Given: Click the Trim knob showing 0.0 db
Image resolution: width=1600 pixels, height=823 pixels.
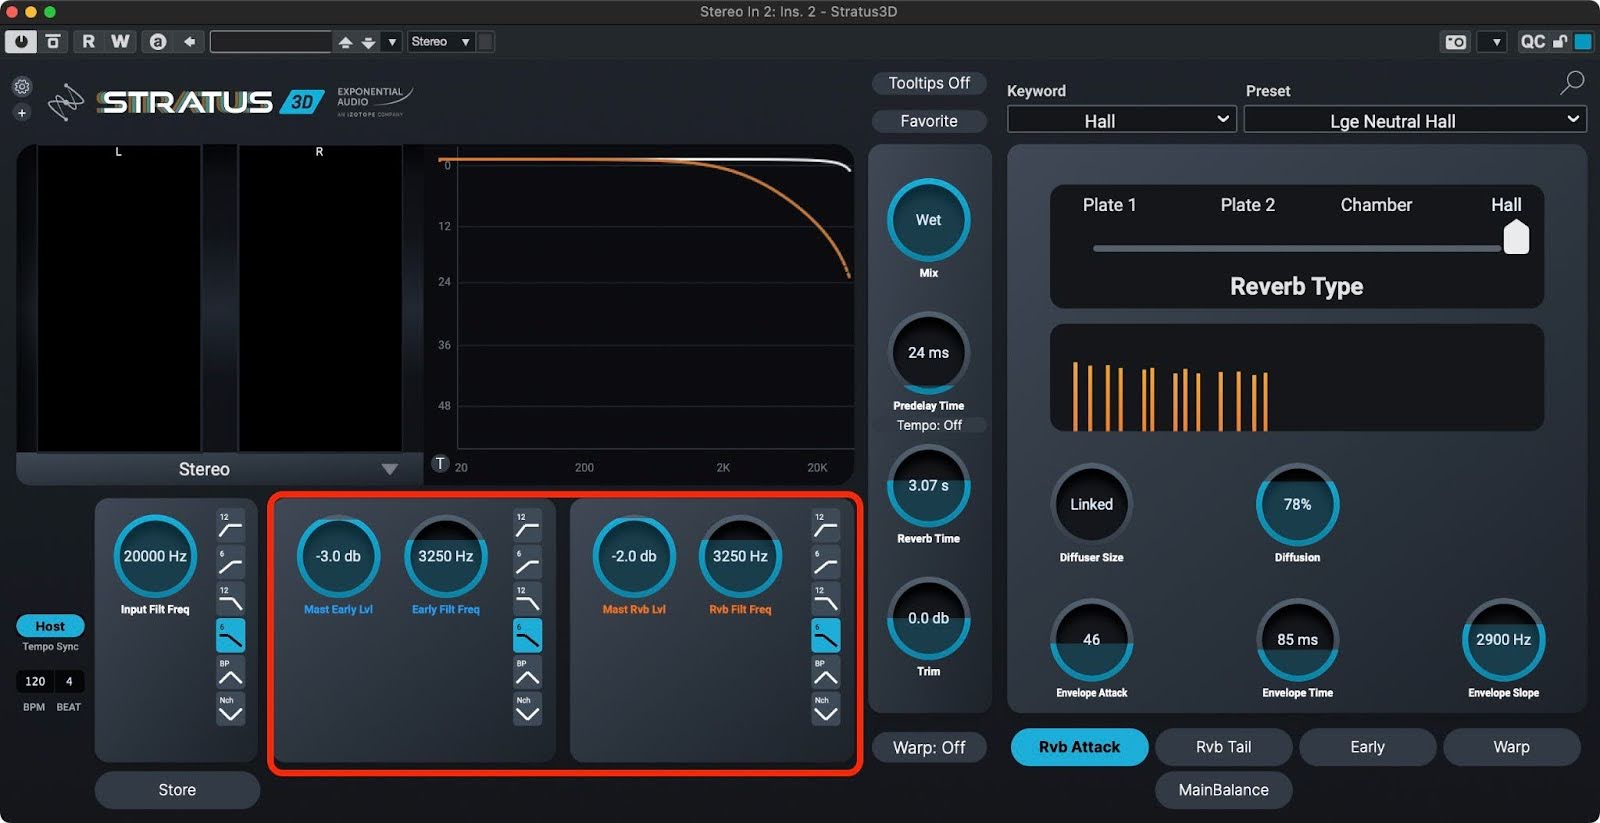Looking at the screenshot, I should pyautogui.click(x=928, y=619).
